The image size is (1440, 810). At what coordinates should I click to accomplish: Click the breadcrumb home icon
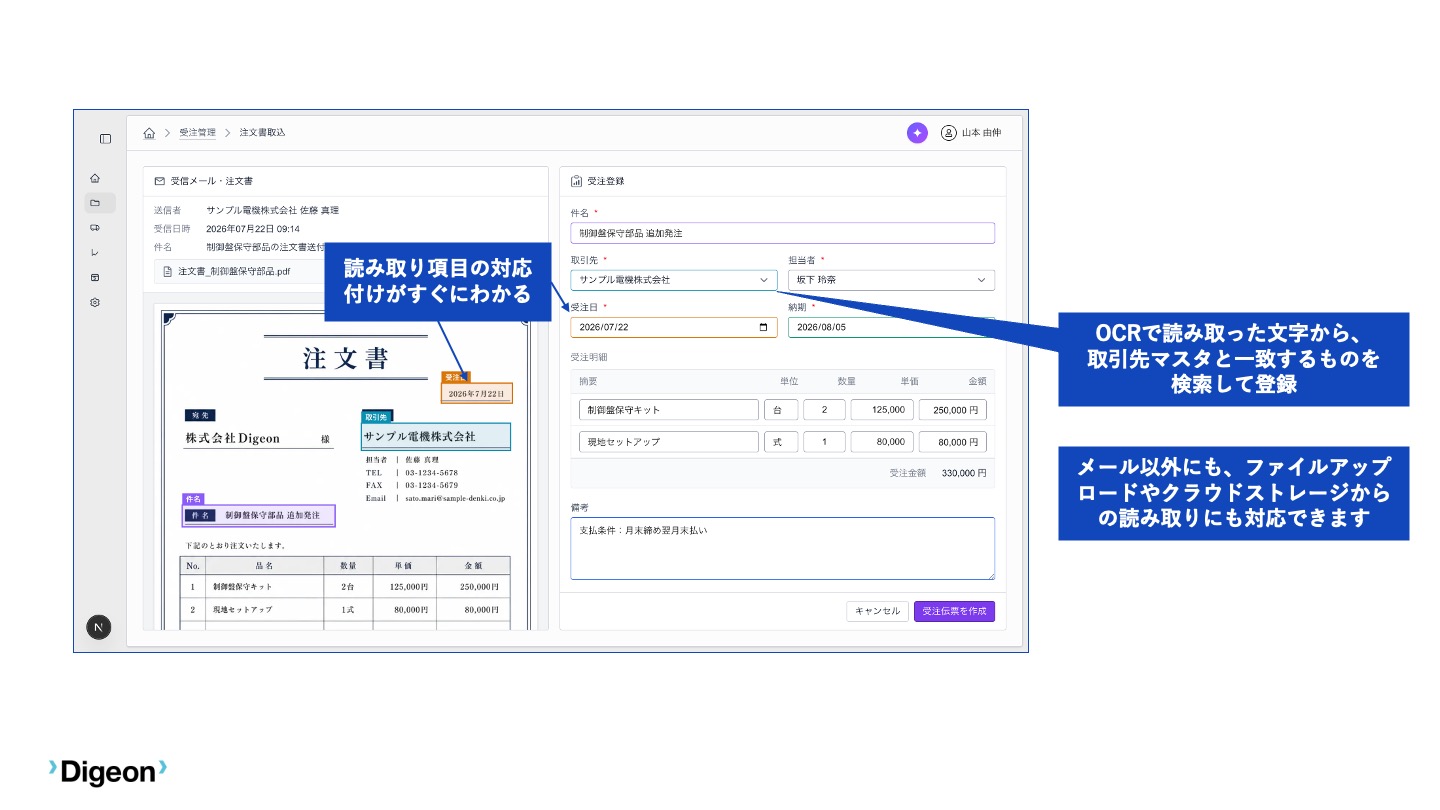149,133
